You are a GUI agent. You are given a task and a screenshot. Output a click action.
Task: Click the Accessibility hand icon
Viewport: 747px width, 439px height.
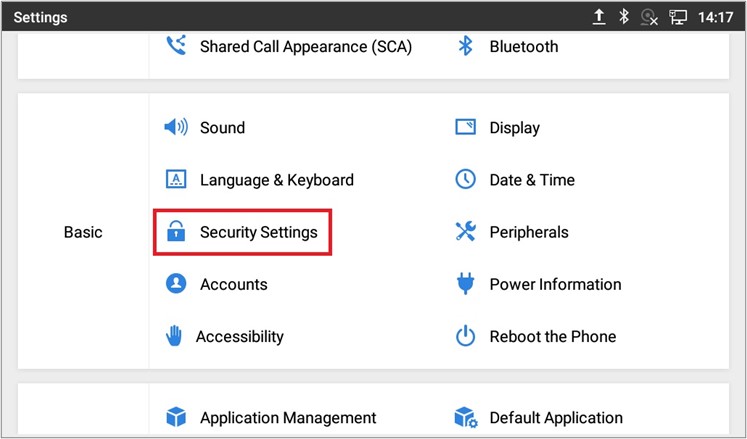174,337
